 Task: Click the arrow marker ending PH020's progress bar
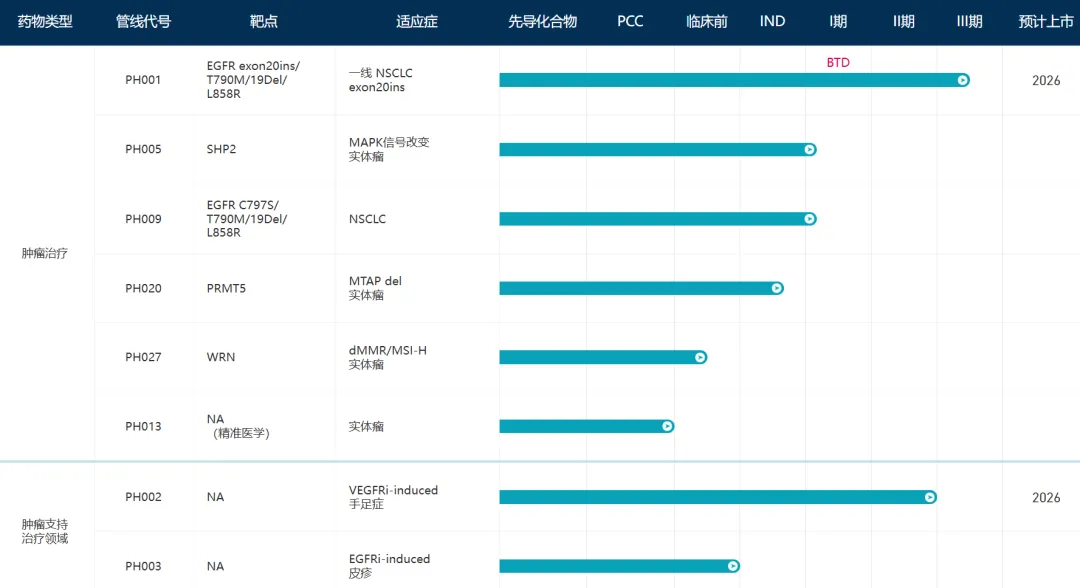click(x=777, y=288)
